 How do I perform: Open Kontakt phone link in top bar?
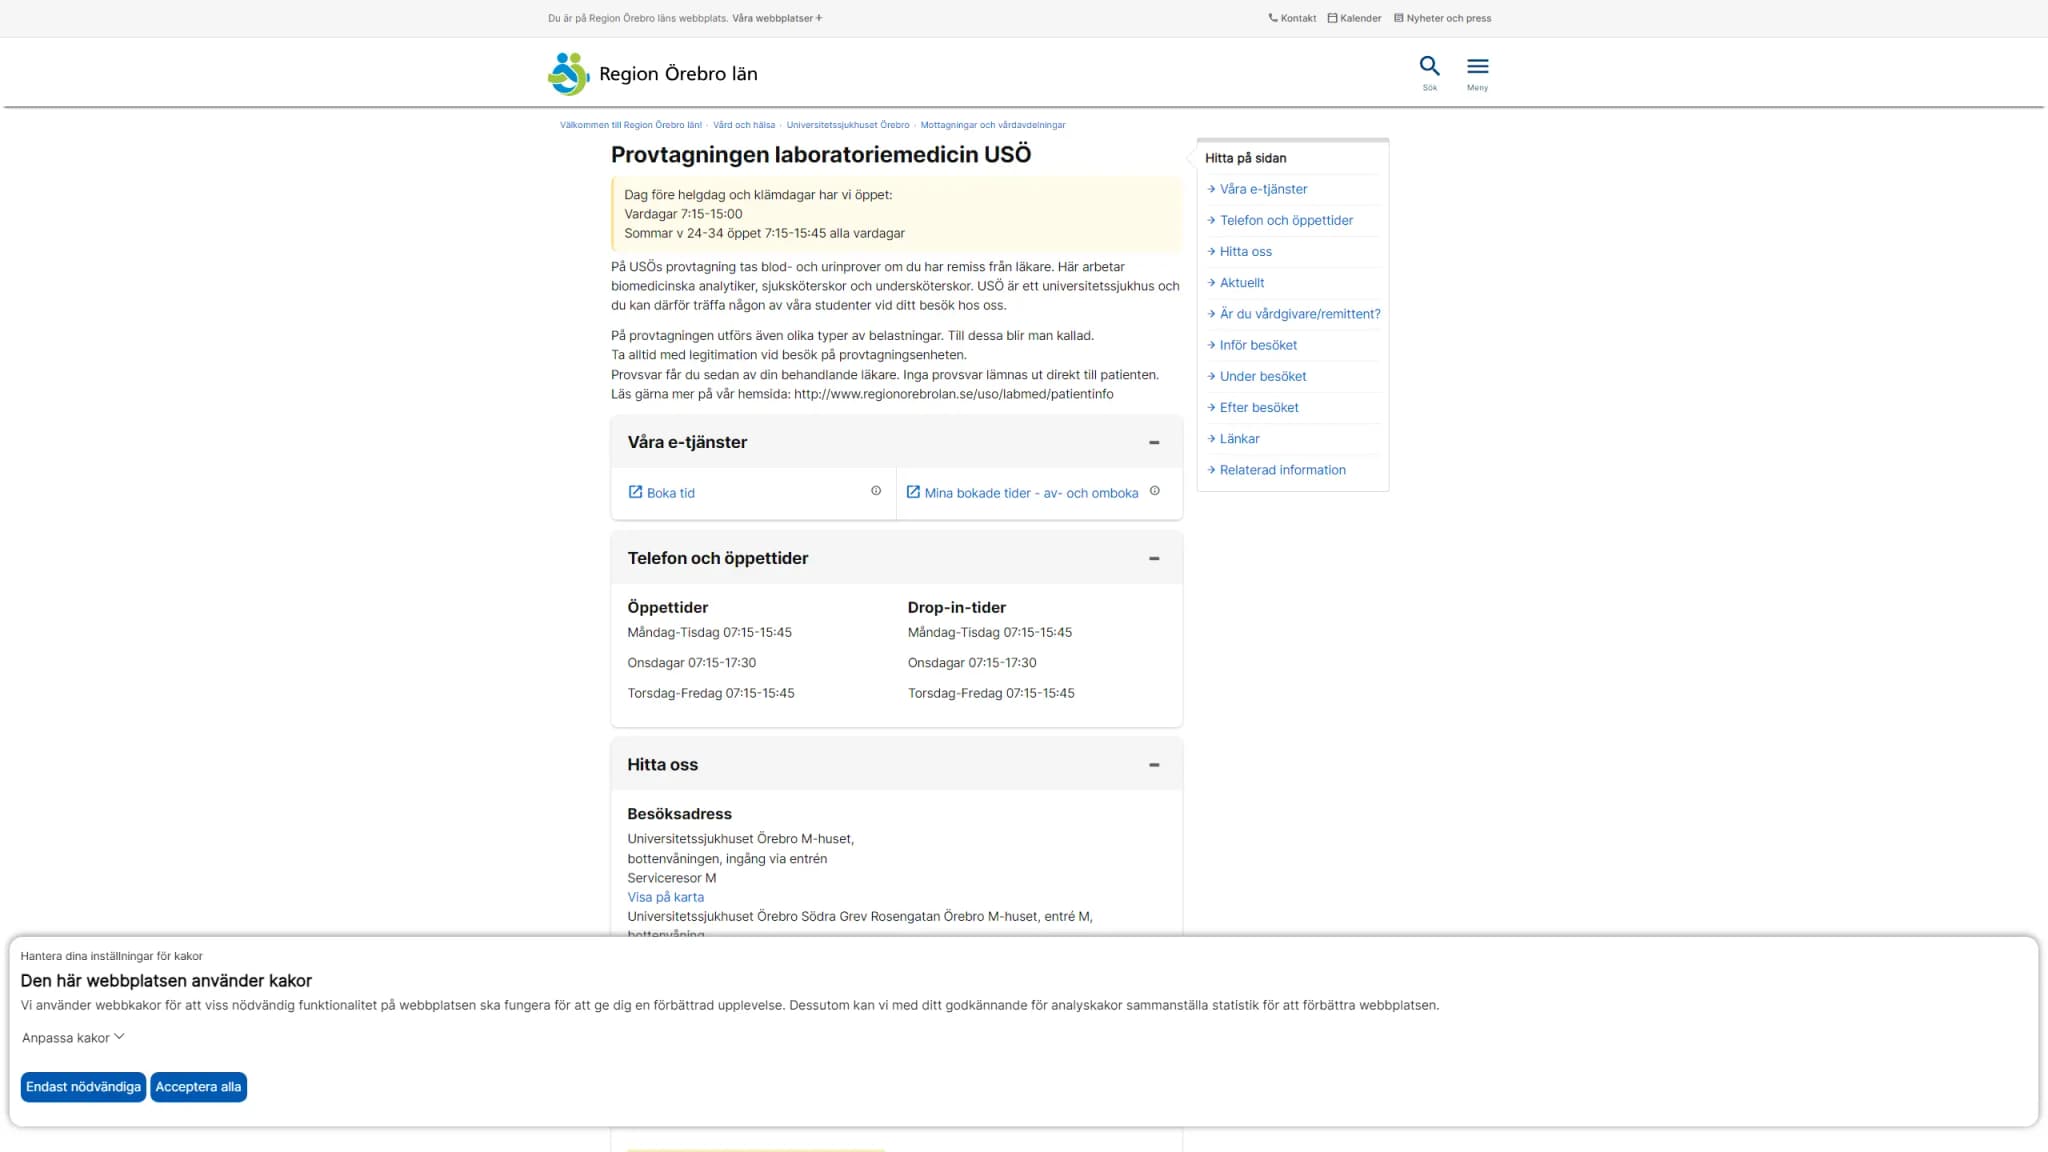click(1292, 18)
